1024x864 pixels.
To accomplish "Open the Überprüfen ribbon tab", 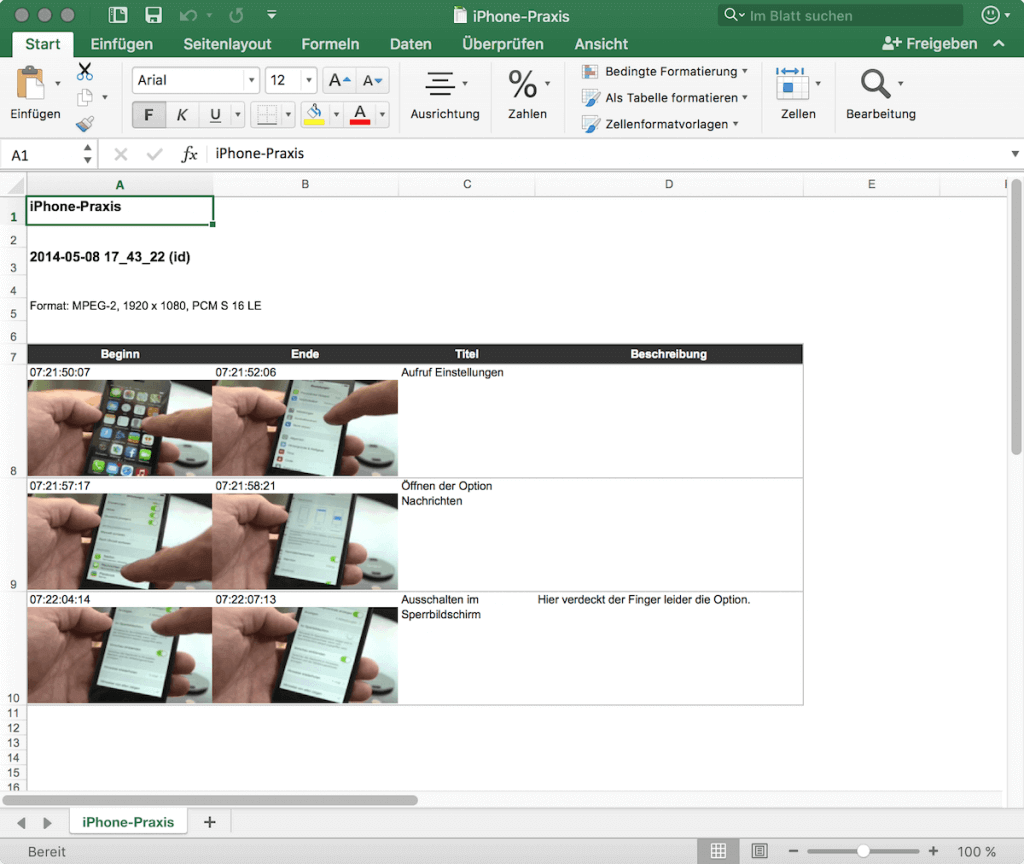I will point(503,44).
